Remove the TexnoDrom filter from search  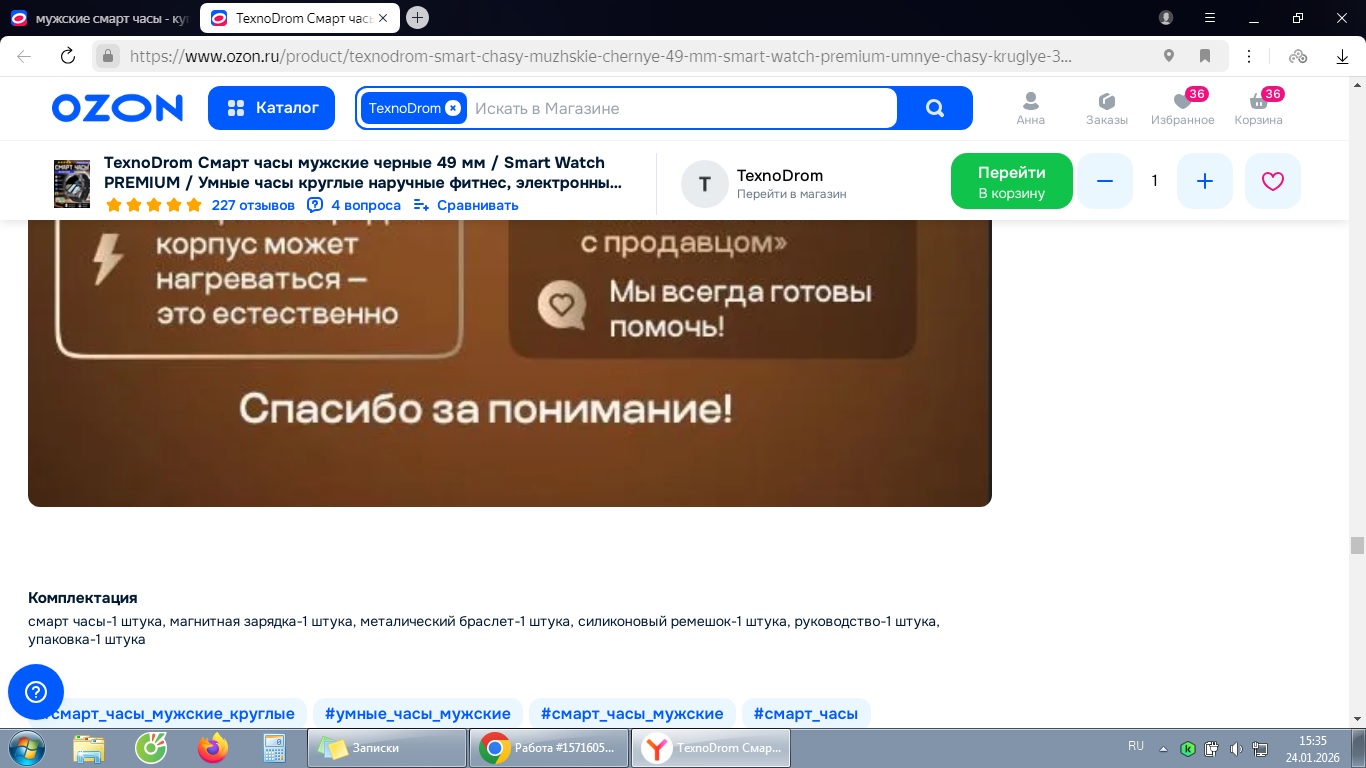tap(453, 108)
